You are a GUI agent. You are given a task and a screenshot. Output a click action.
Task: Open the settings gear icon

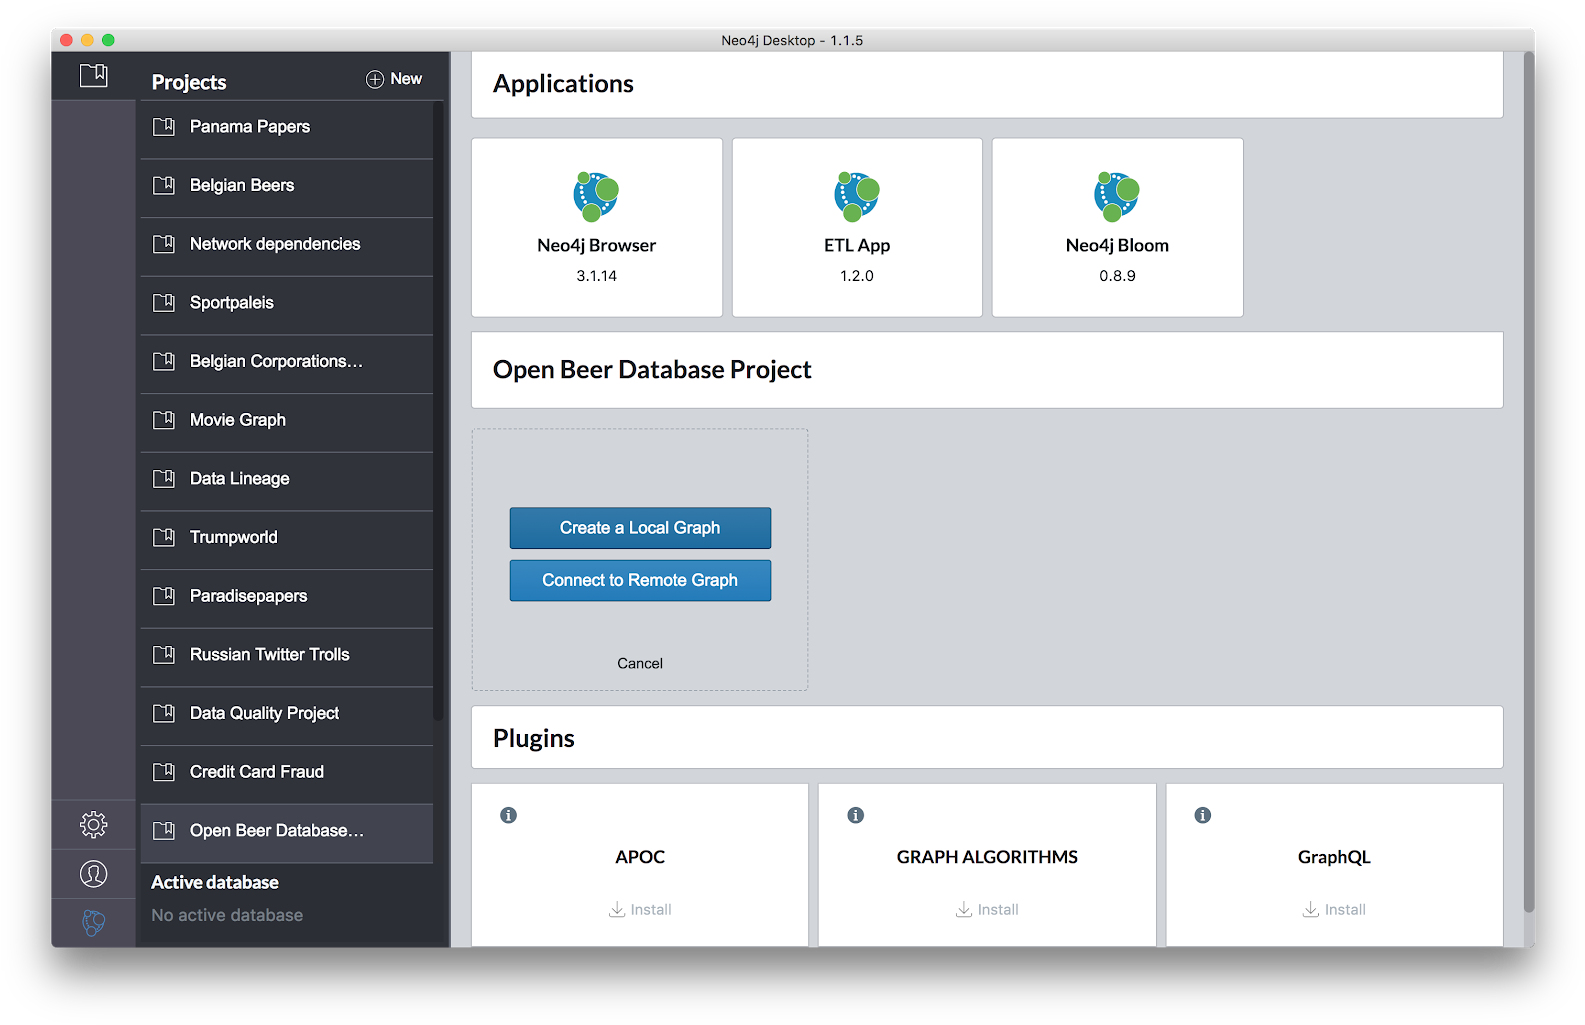click(x=93, y=824)
